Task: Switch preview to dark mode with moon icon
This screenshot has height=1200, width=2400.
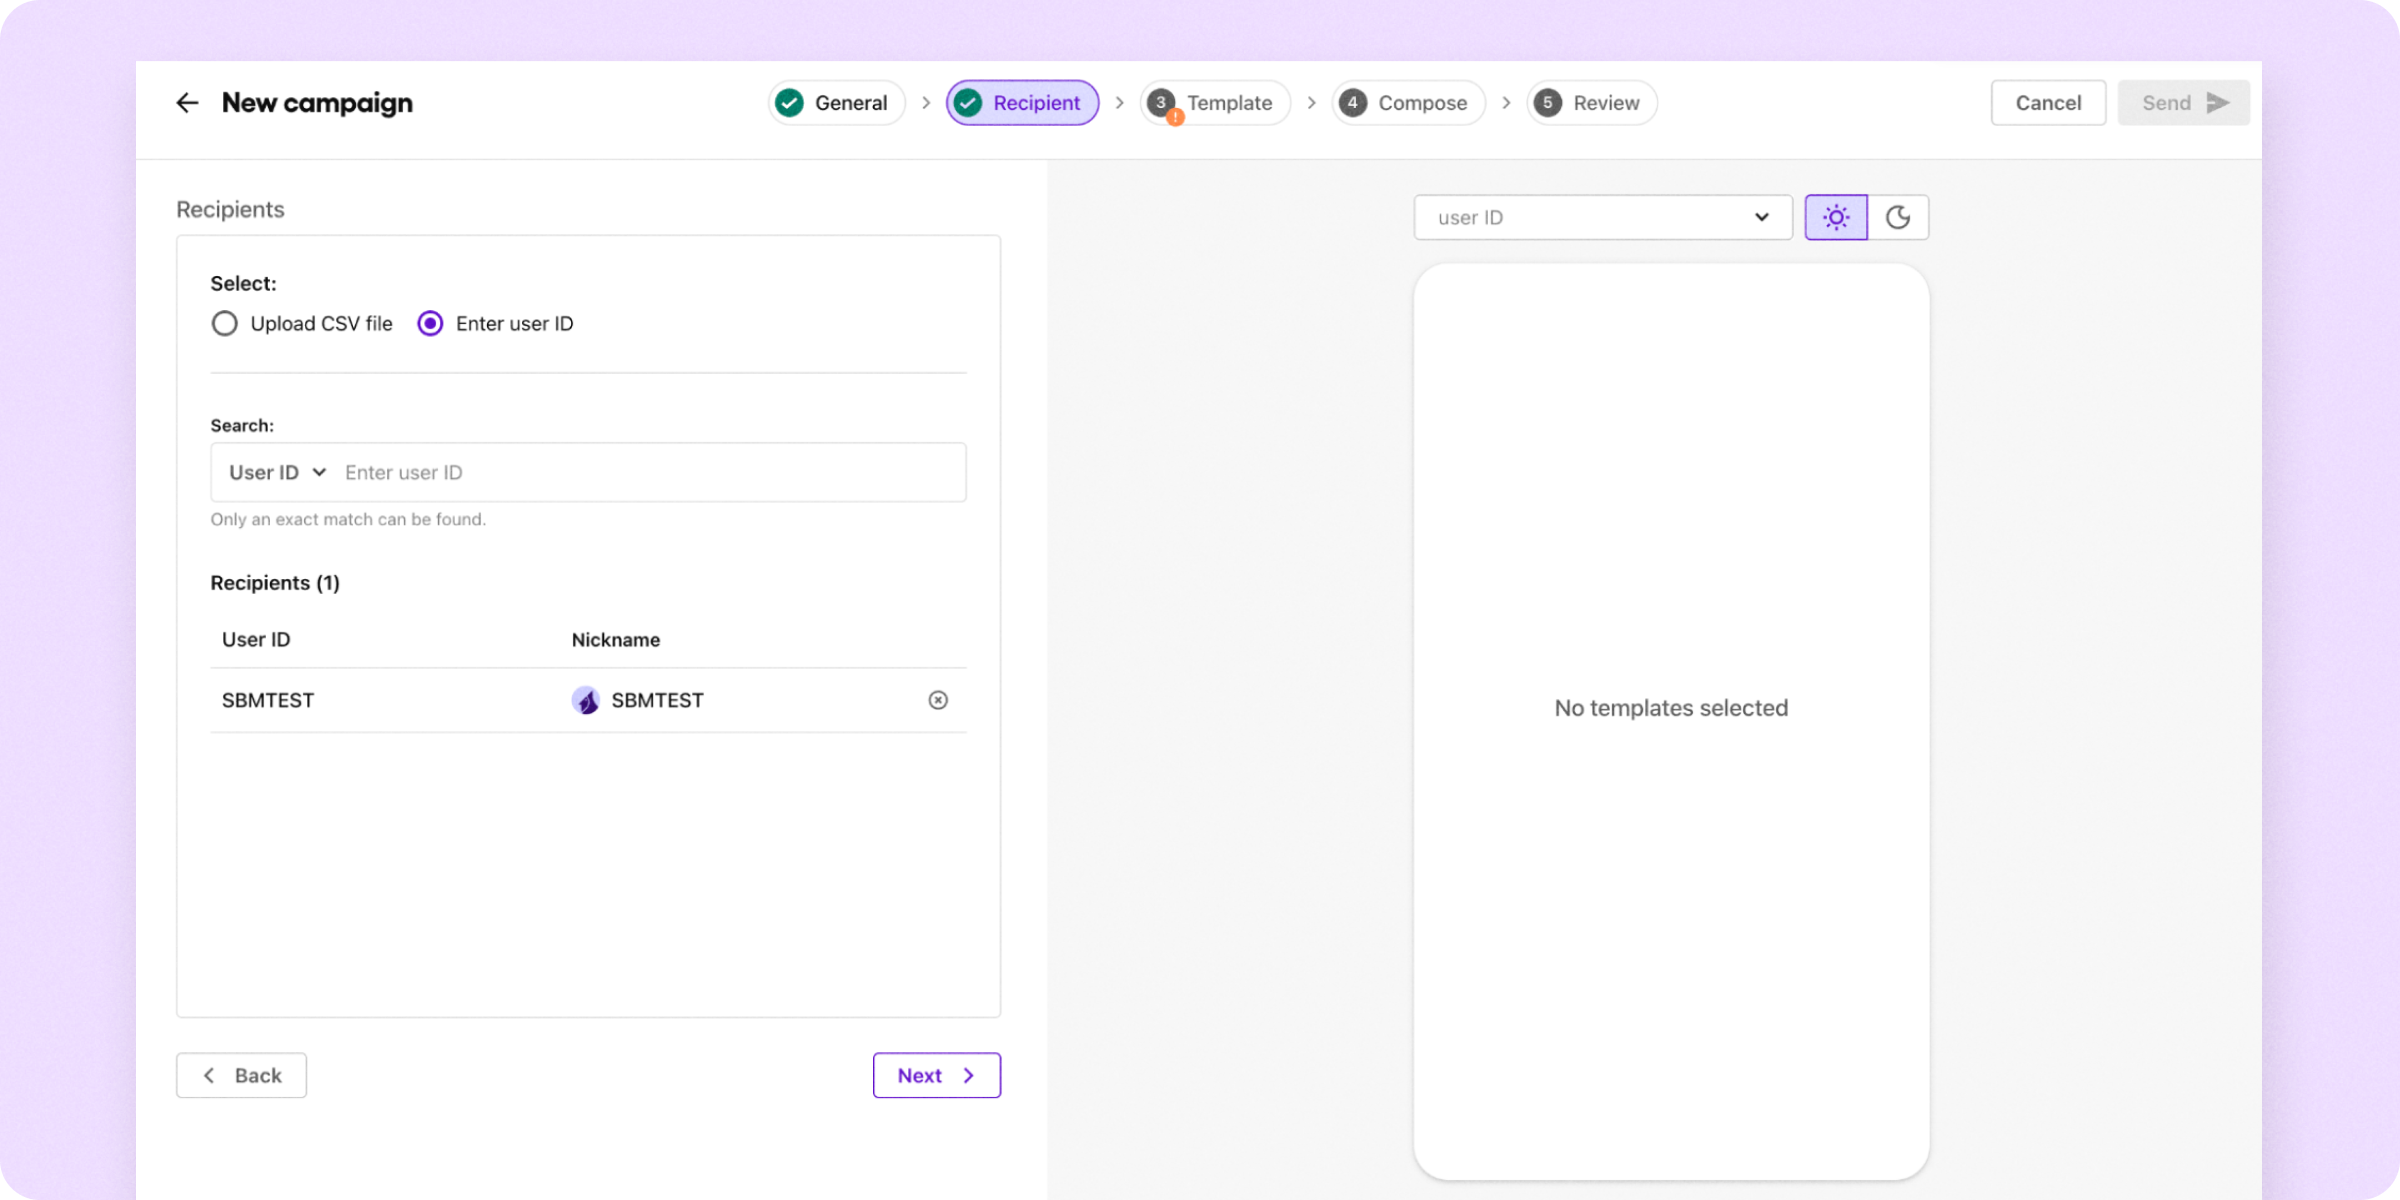Action: tap(1898, 217)
